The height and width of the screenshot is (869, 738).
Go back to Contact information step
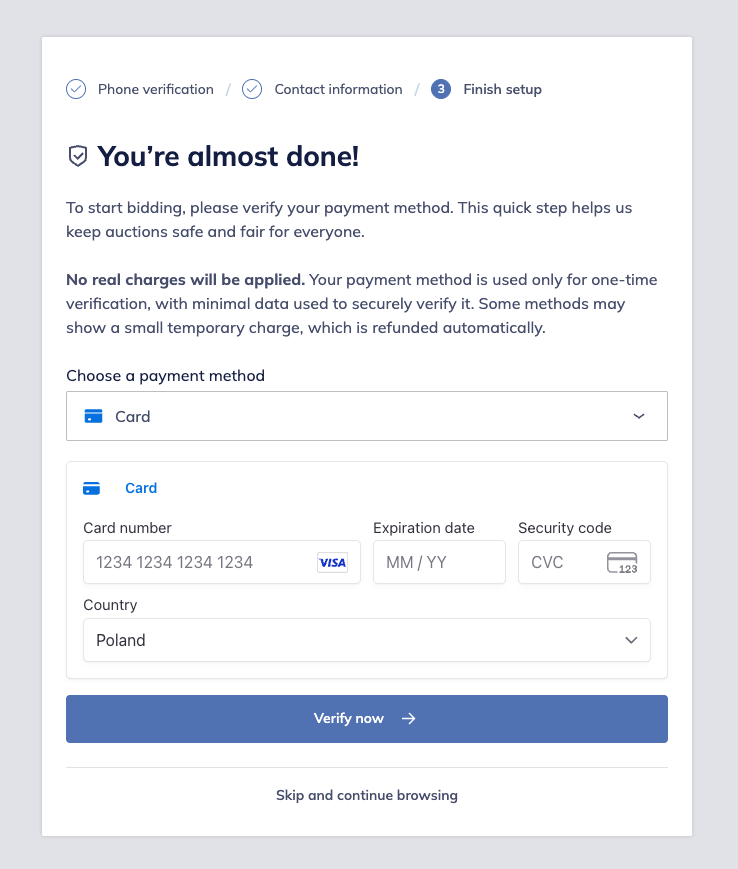[338, 89]
